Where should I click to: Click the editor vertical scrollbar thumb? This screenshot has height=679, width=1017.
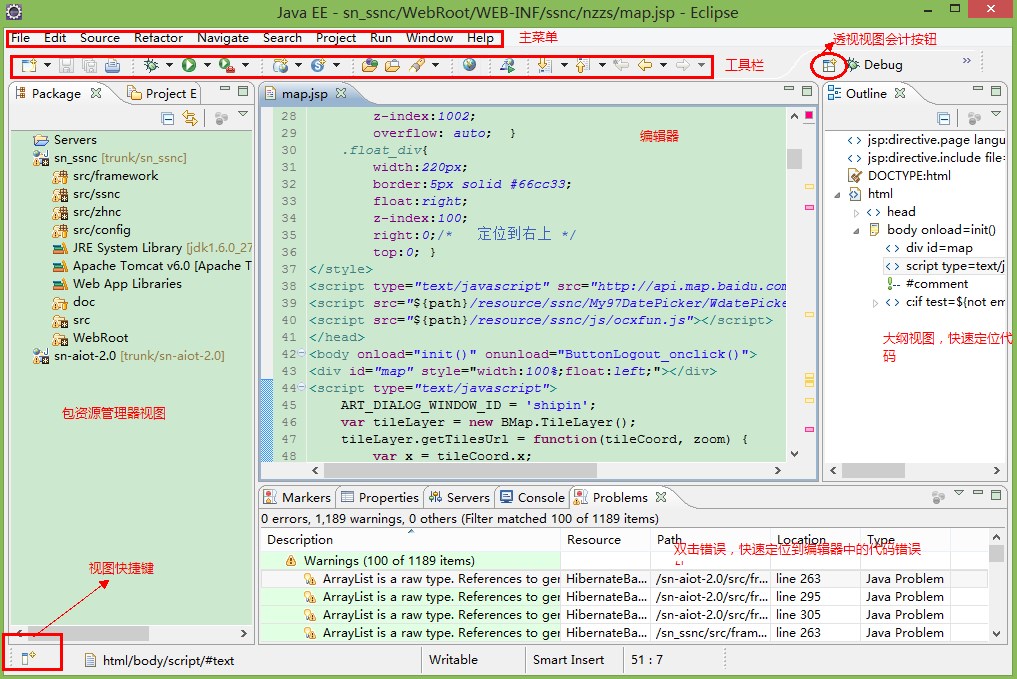[795, 158]
